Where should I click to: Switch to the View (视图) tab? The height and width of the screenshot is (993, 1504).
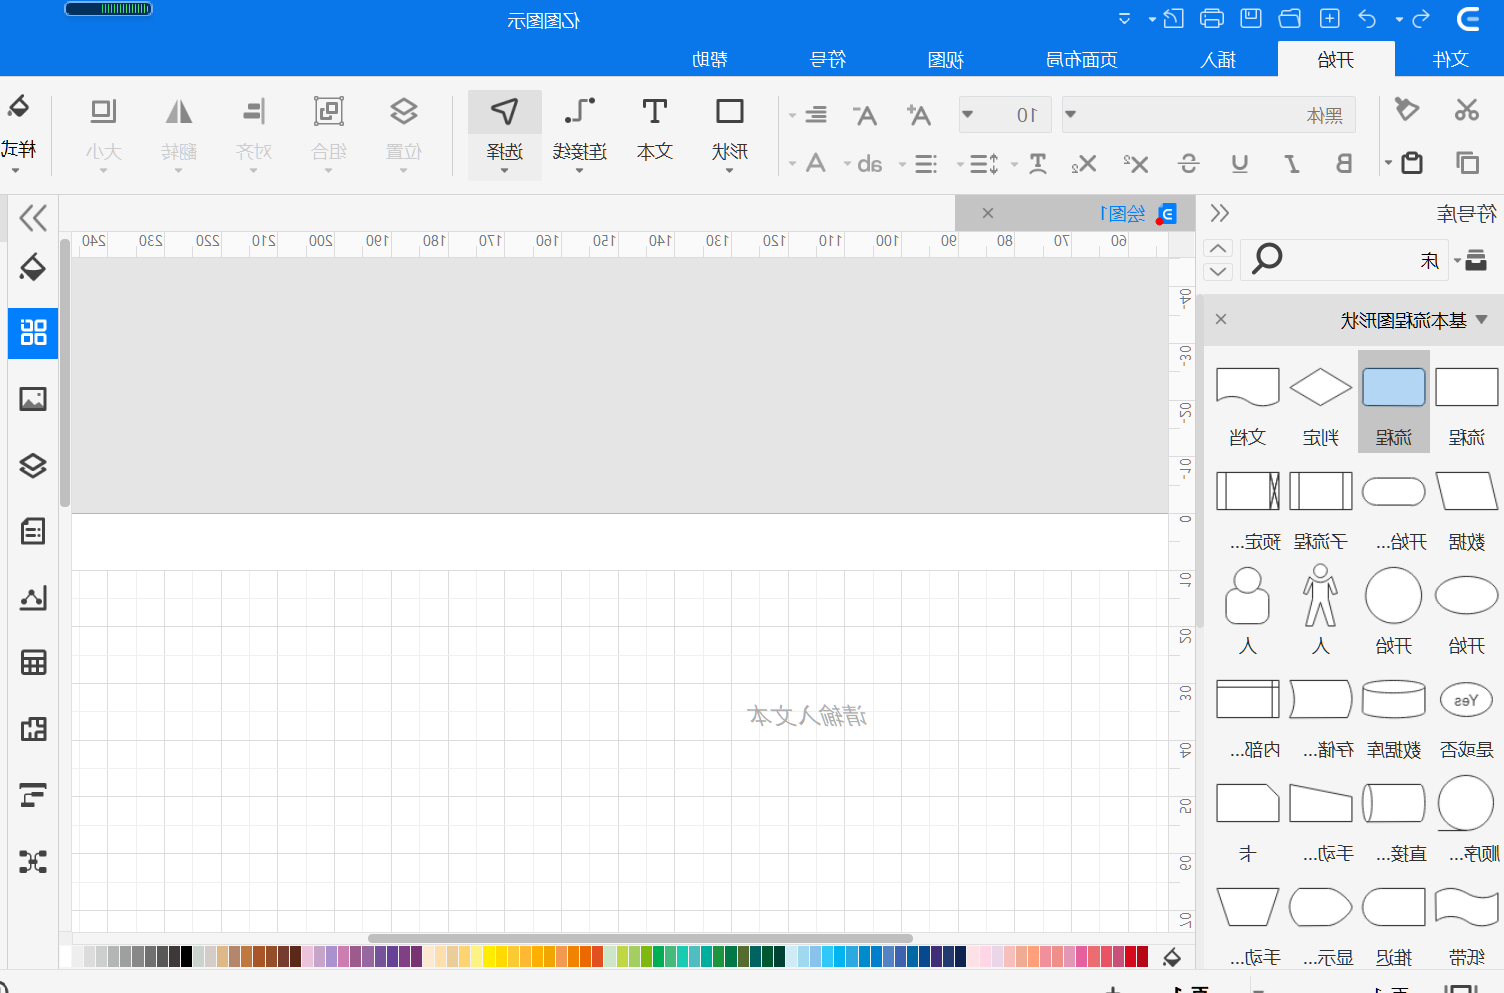coord(945,59)
